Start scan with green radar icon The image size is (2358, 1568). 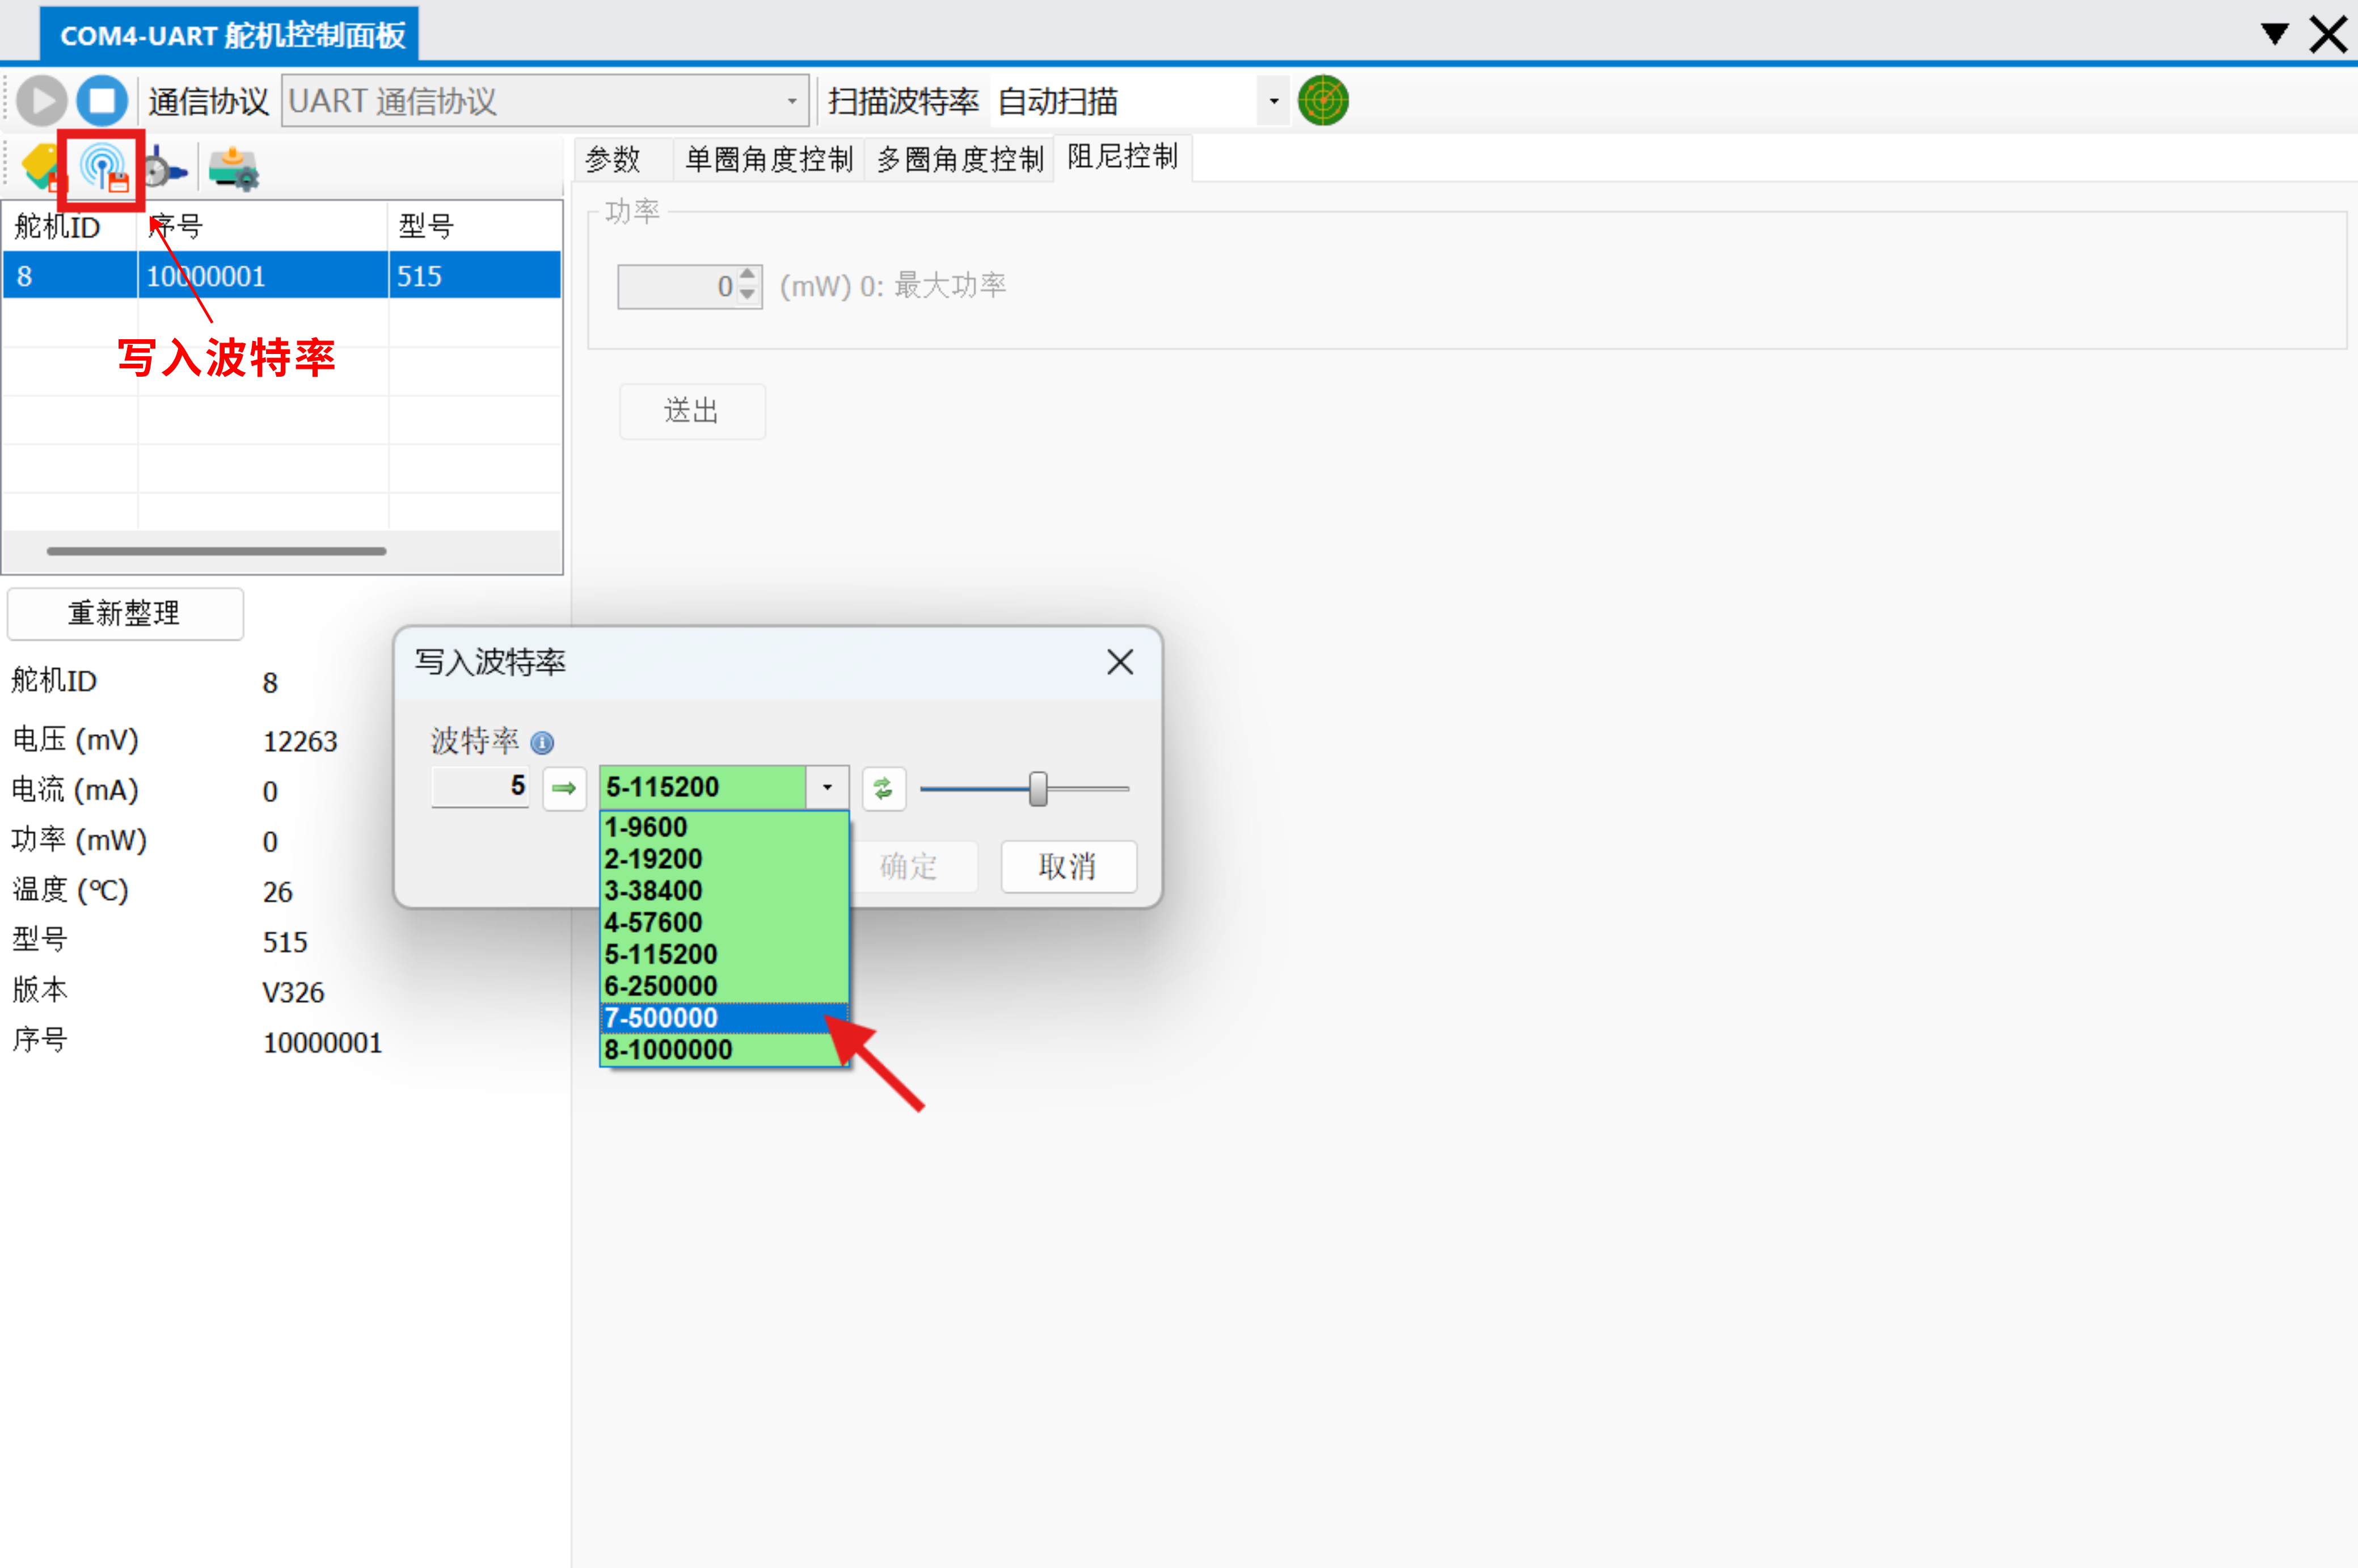point(1322,101)
